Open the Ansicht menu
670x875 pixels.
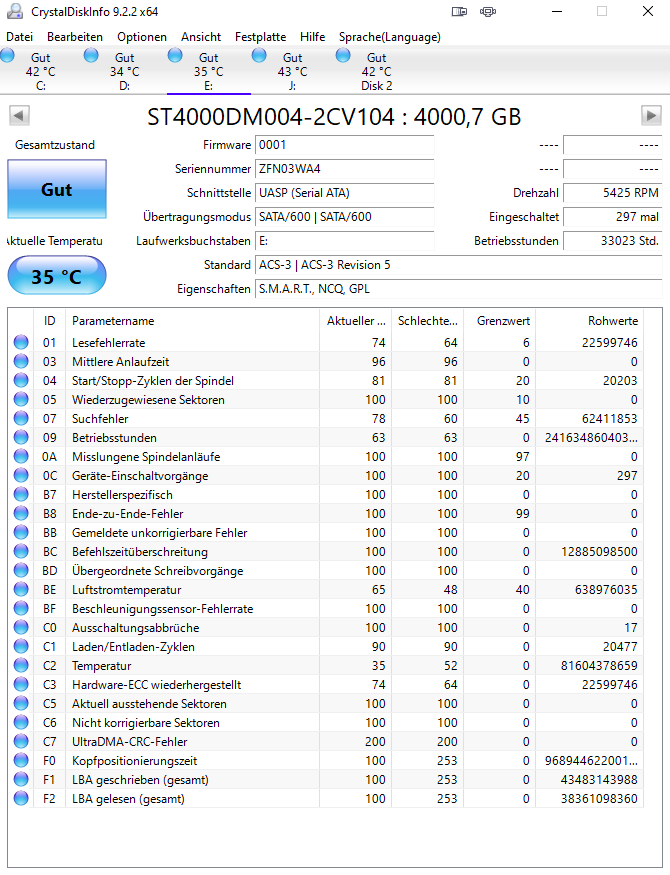click(201, 37)
